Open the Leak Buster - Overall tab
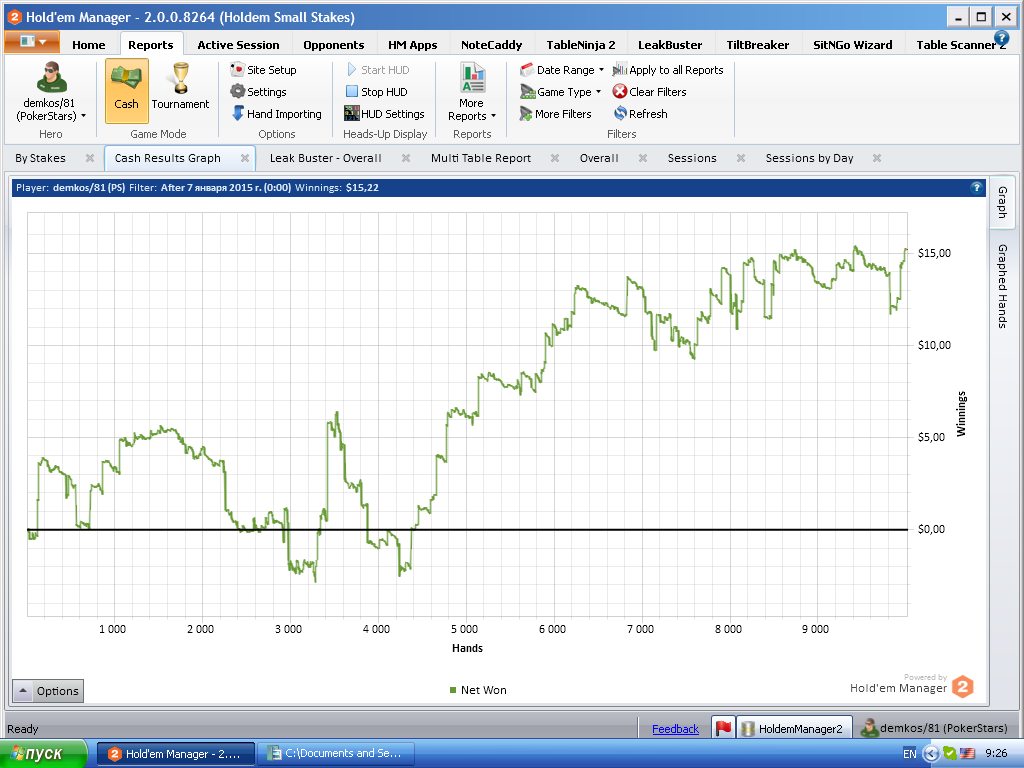The width and height of the screenshot is (1024, 768). point(325,158)
